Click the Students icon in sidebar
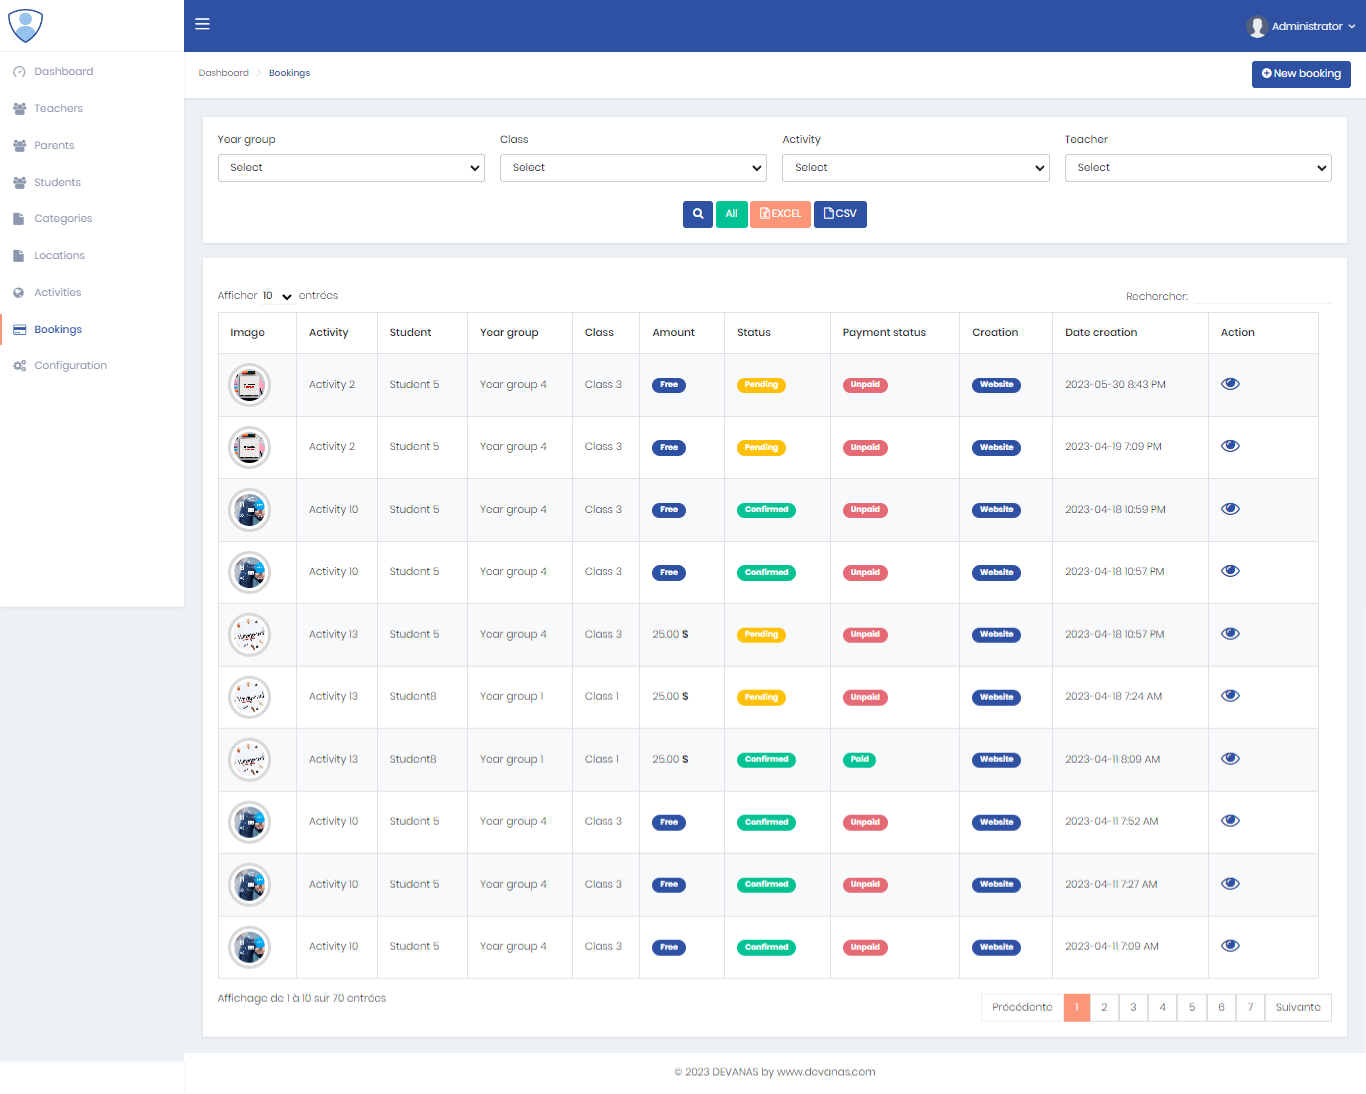This screenshot has height=1094, width=1366. pos(20,182)
